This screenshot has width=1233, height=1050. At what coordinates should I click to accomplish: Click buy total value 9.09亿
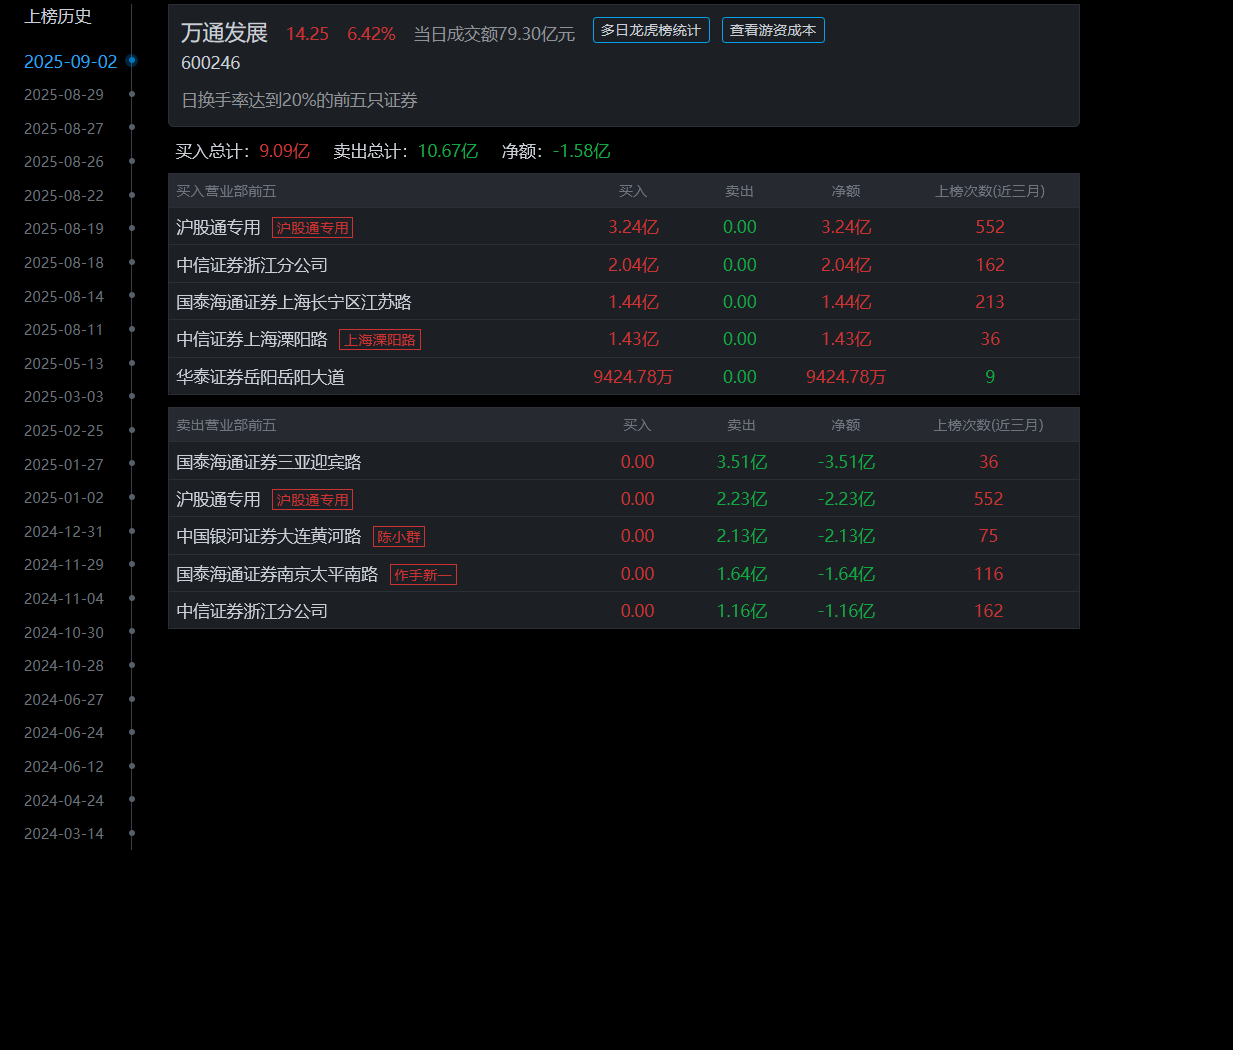285,151
